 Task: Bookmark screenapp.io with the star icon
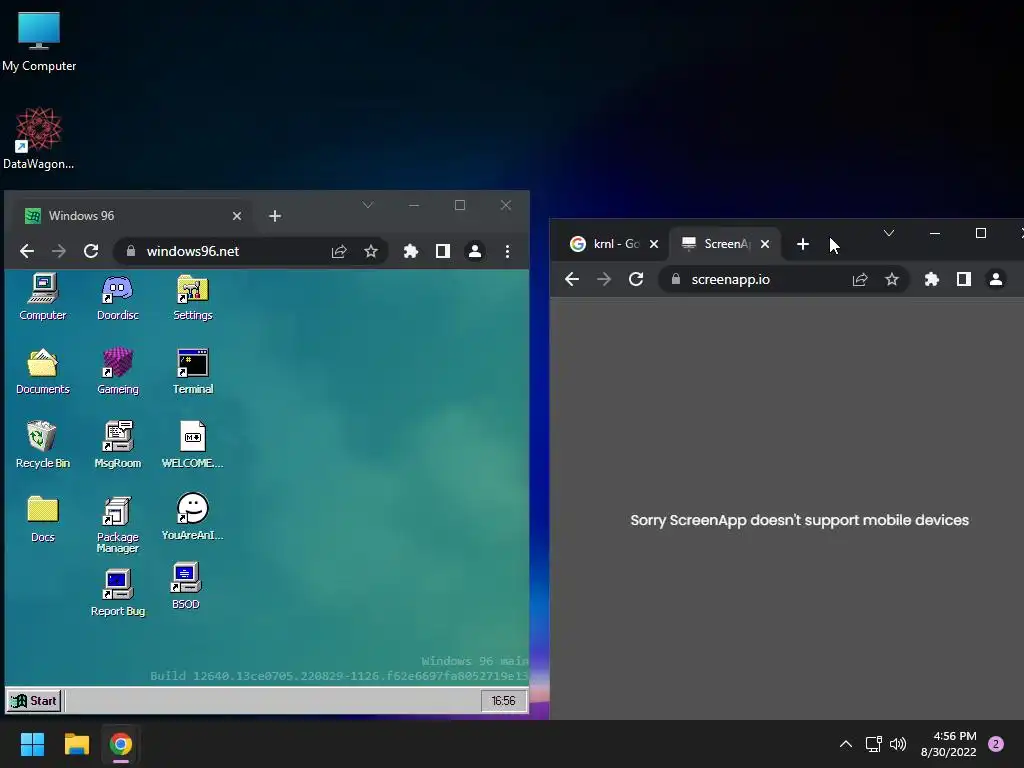(x=892, y=280)
